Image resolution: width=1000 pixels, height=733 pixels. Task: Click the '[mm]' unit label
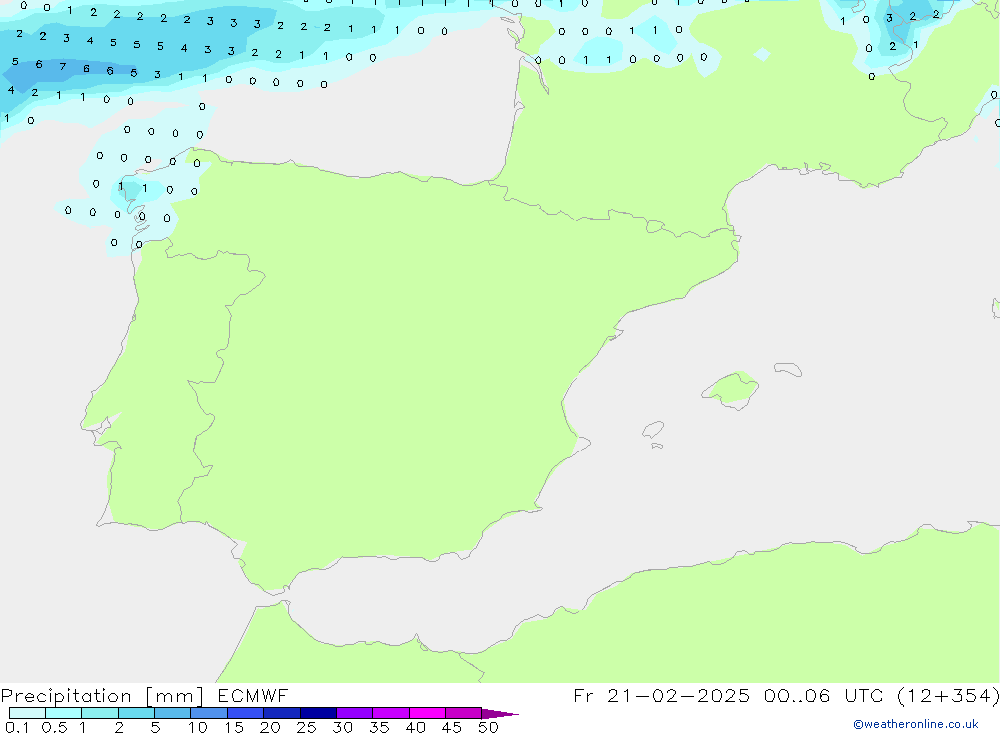click(x=175, y=696)
